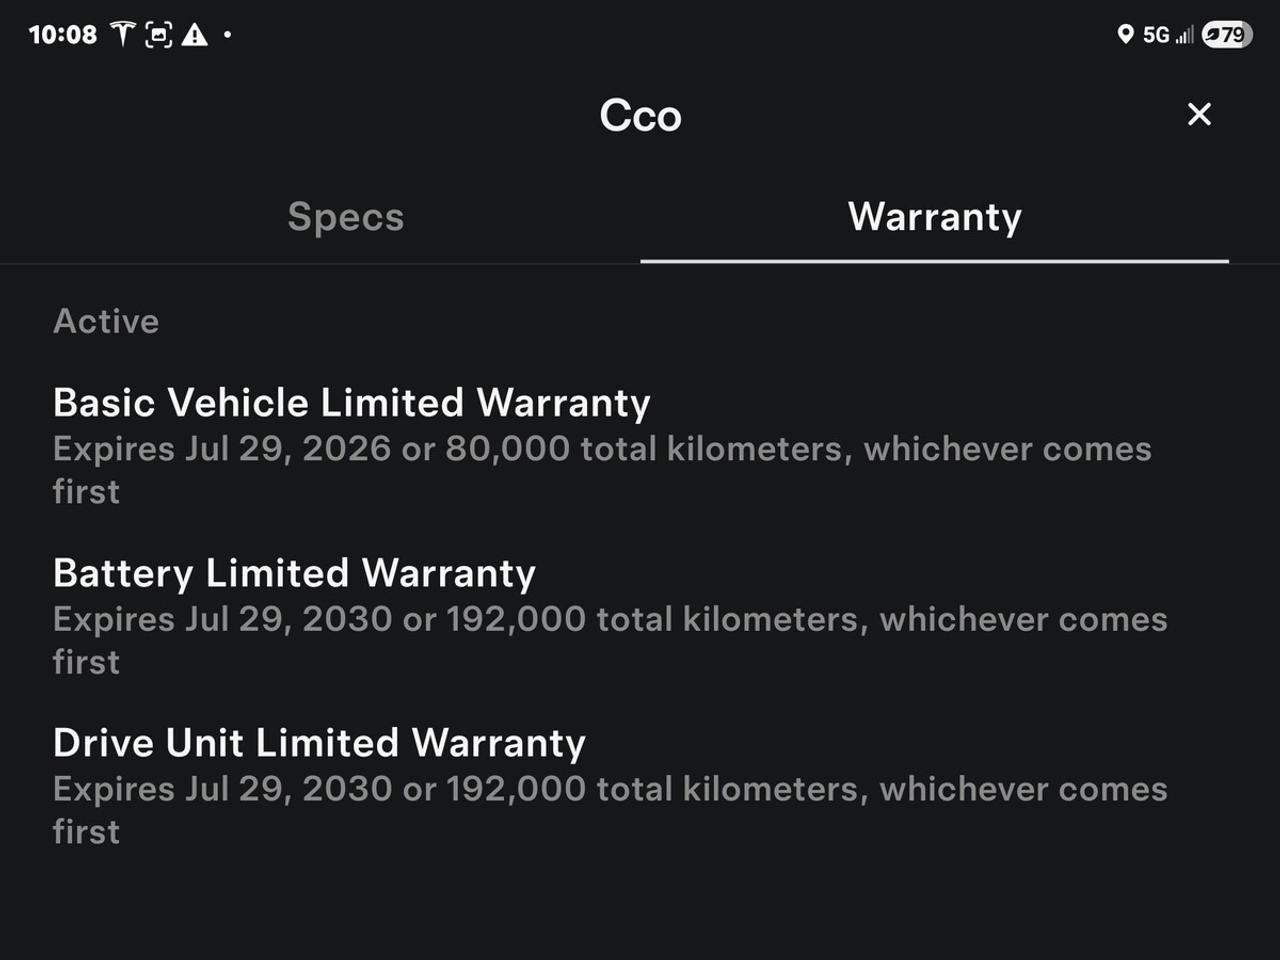1280x960 pixels.
Task: Tap the screen capture notification icon
Action: (158, 35)
